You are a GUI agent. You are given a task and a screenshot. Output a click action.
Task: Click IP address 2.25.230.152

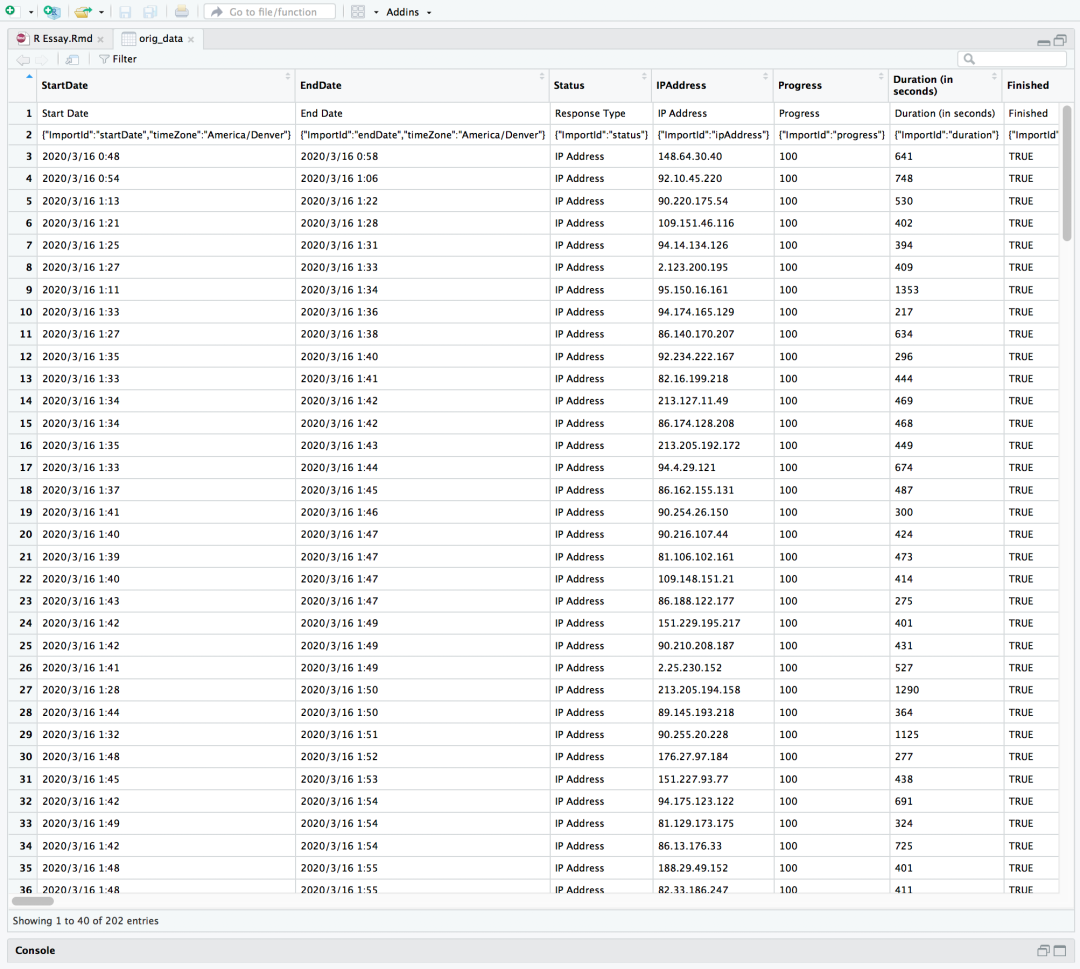712,668
